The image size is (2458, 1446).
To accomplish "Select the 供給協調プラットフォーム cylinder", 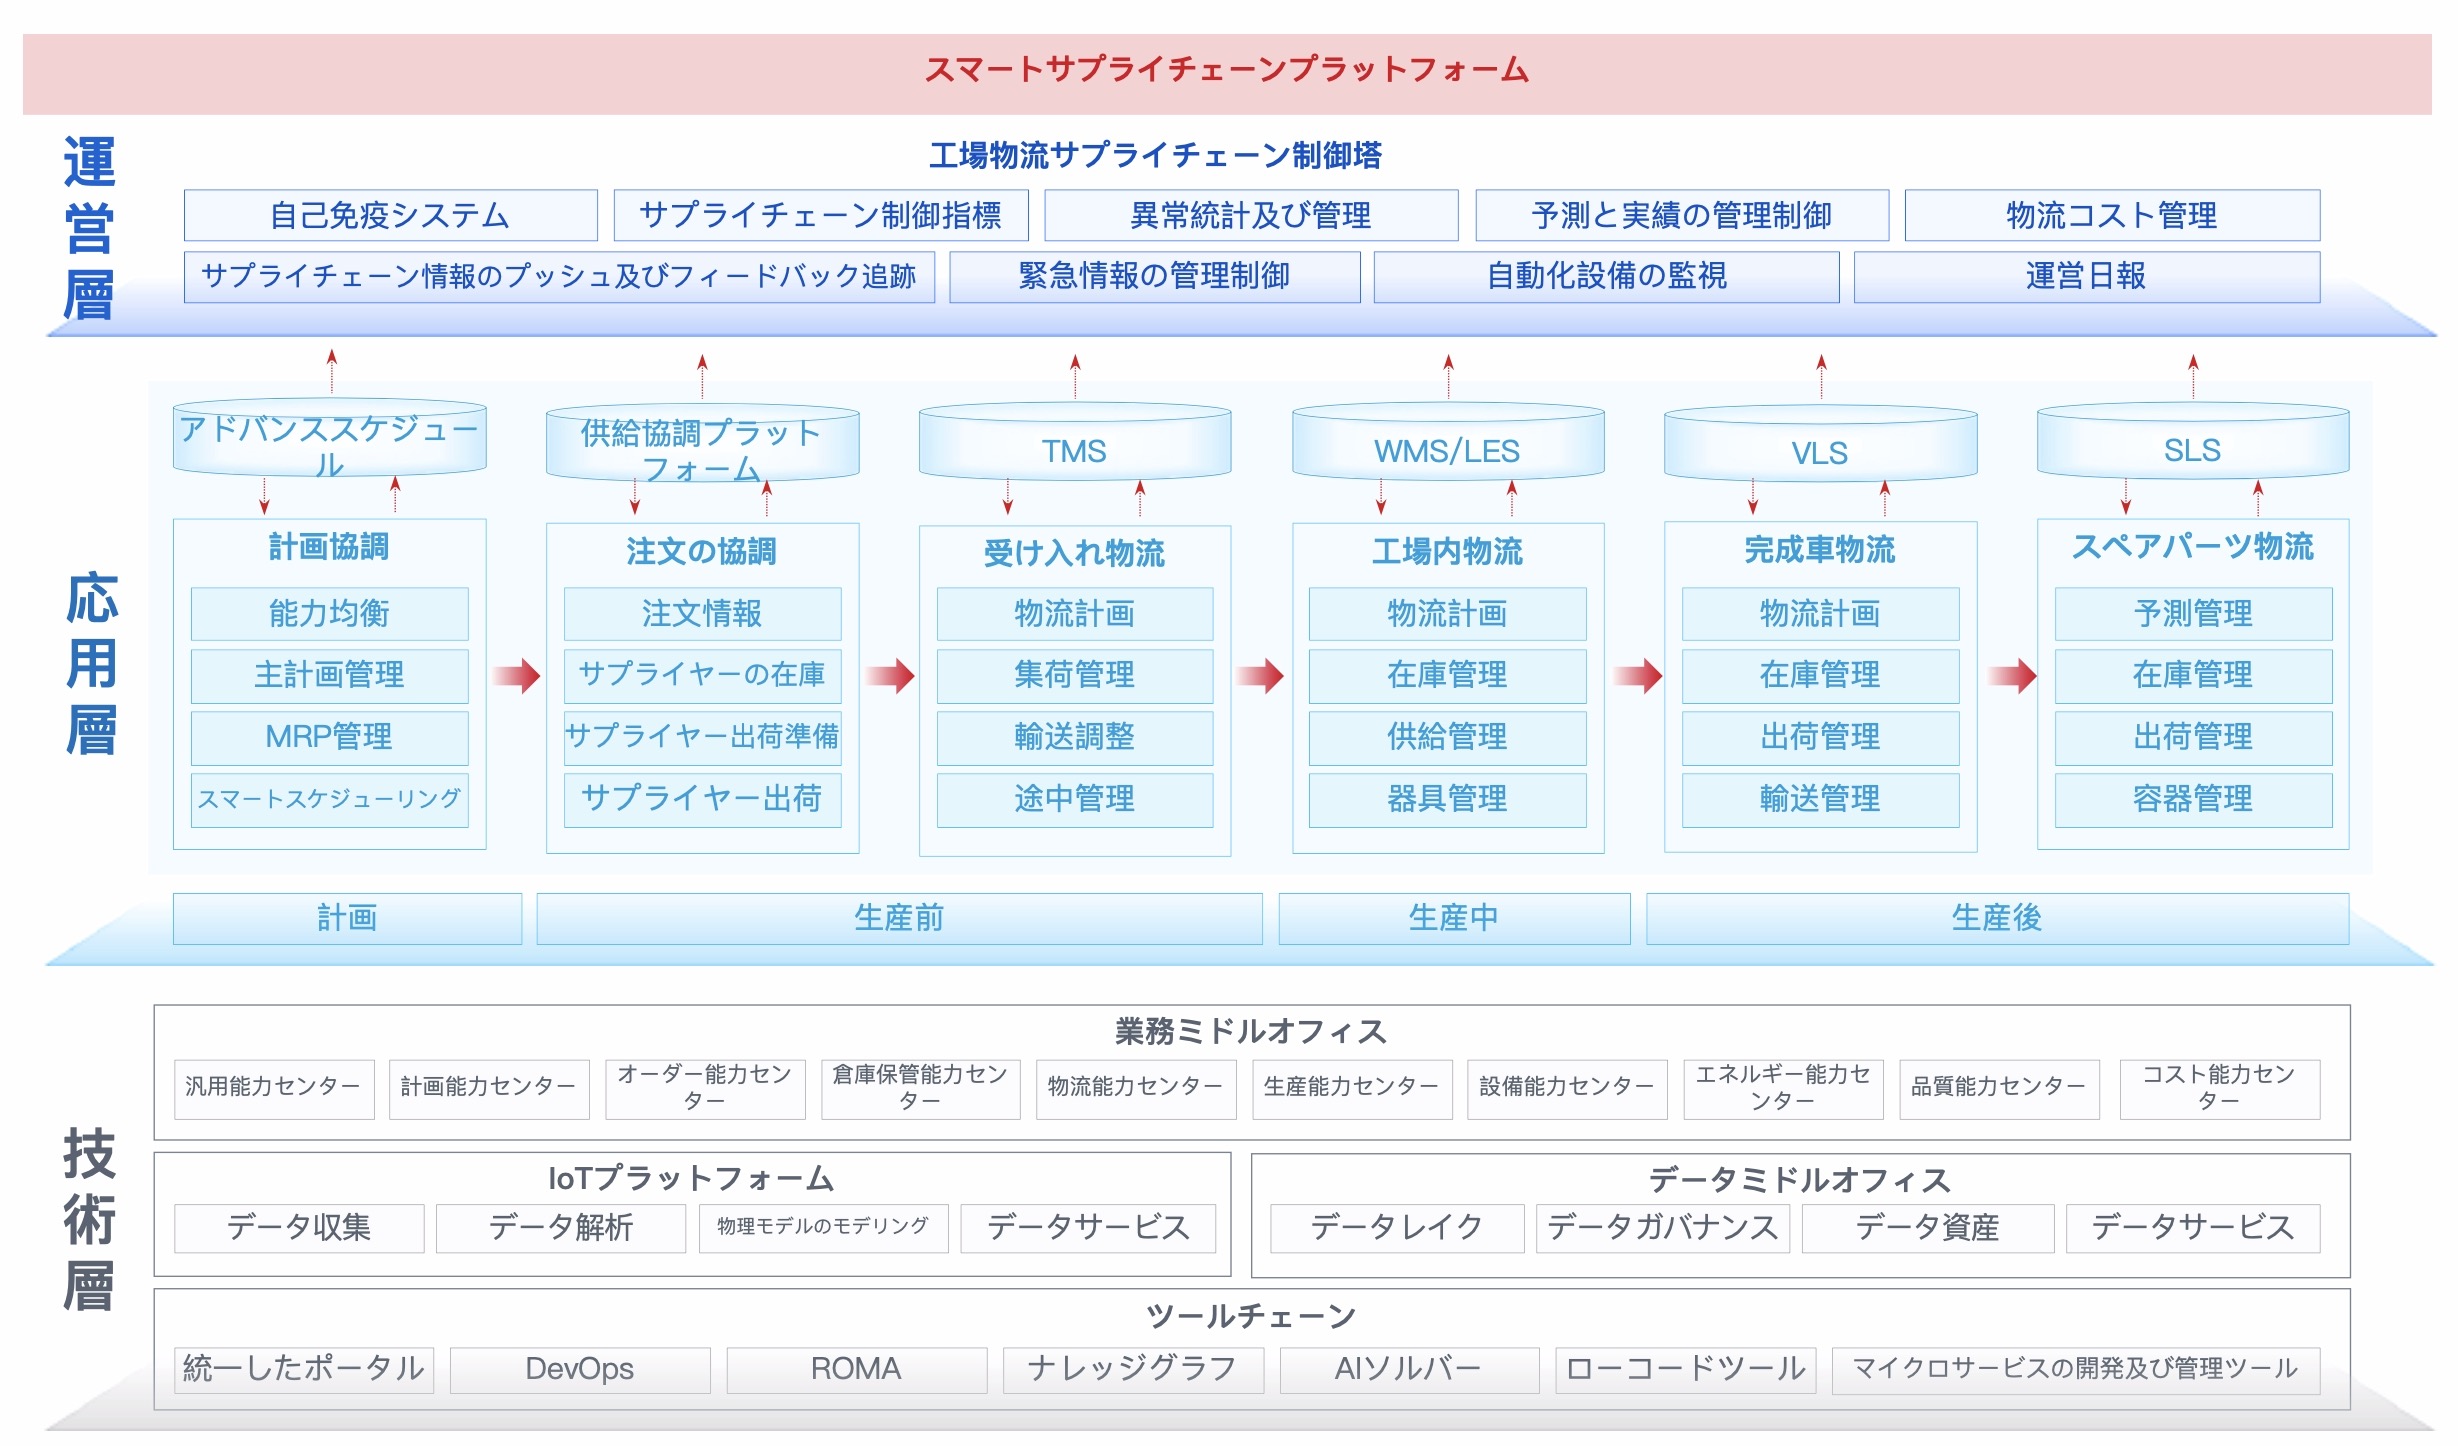I will click(702, 442).
